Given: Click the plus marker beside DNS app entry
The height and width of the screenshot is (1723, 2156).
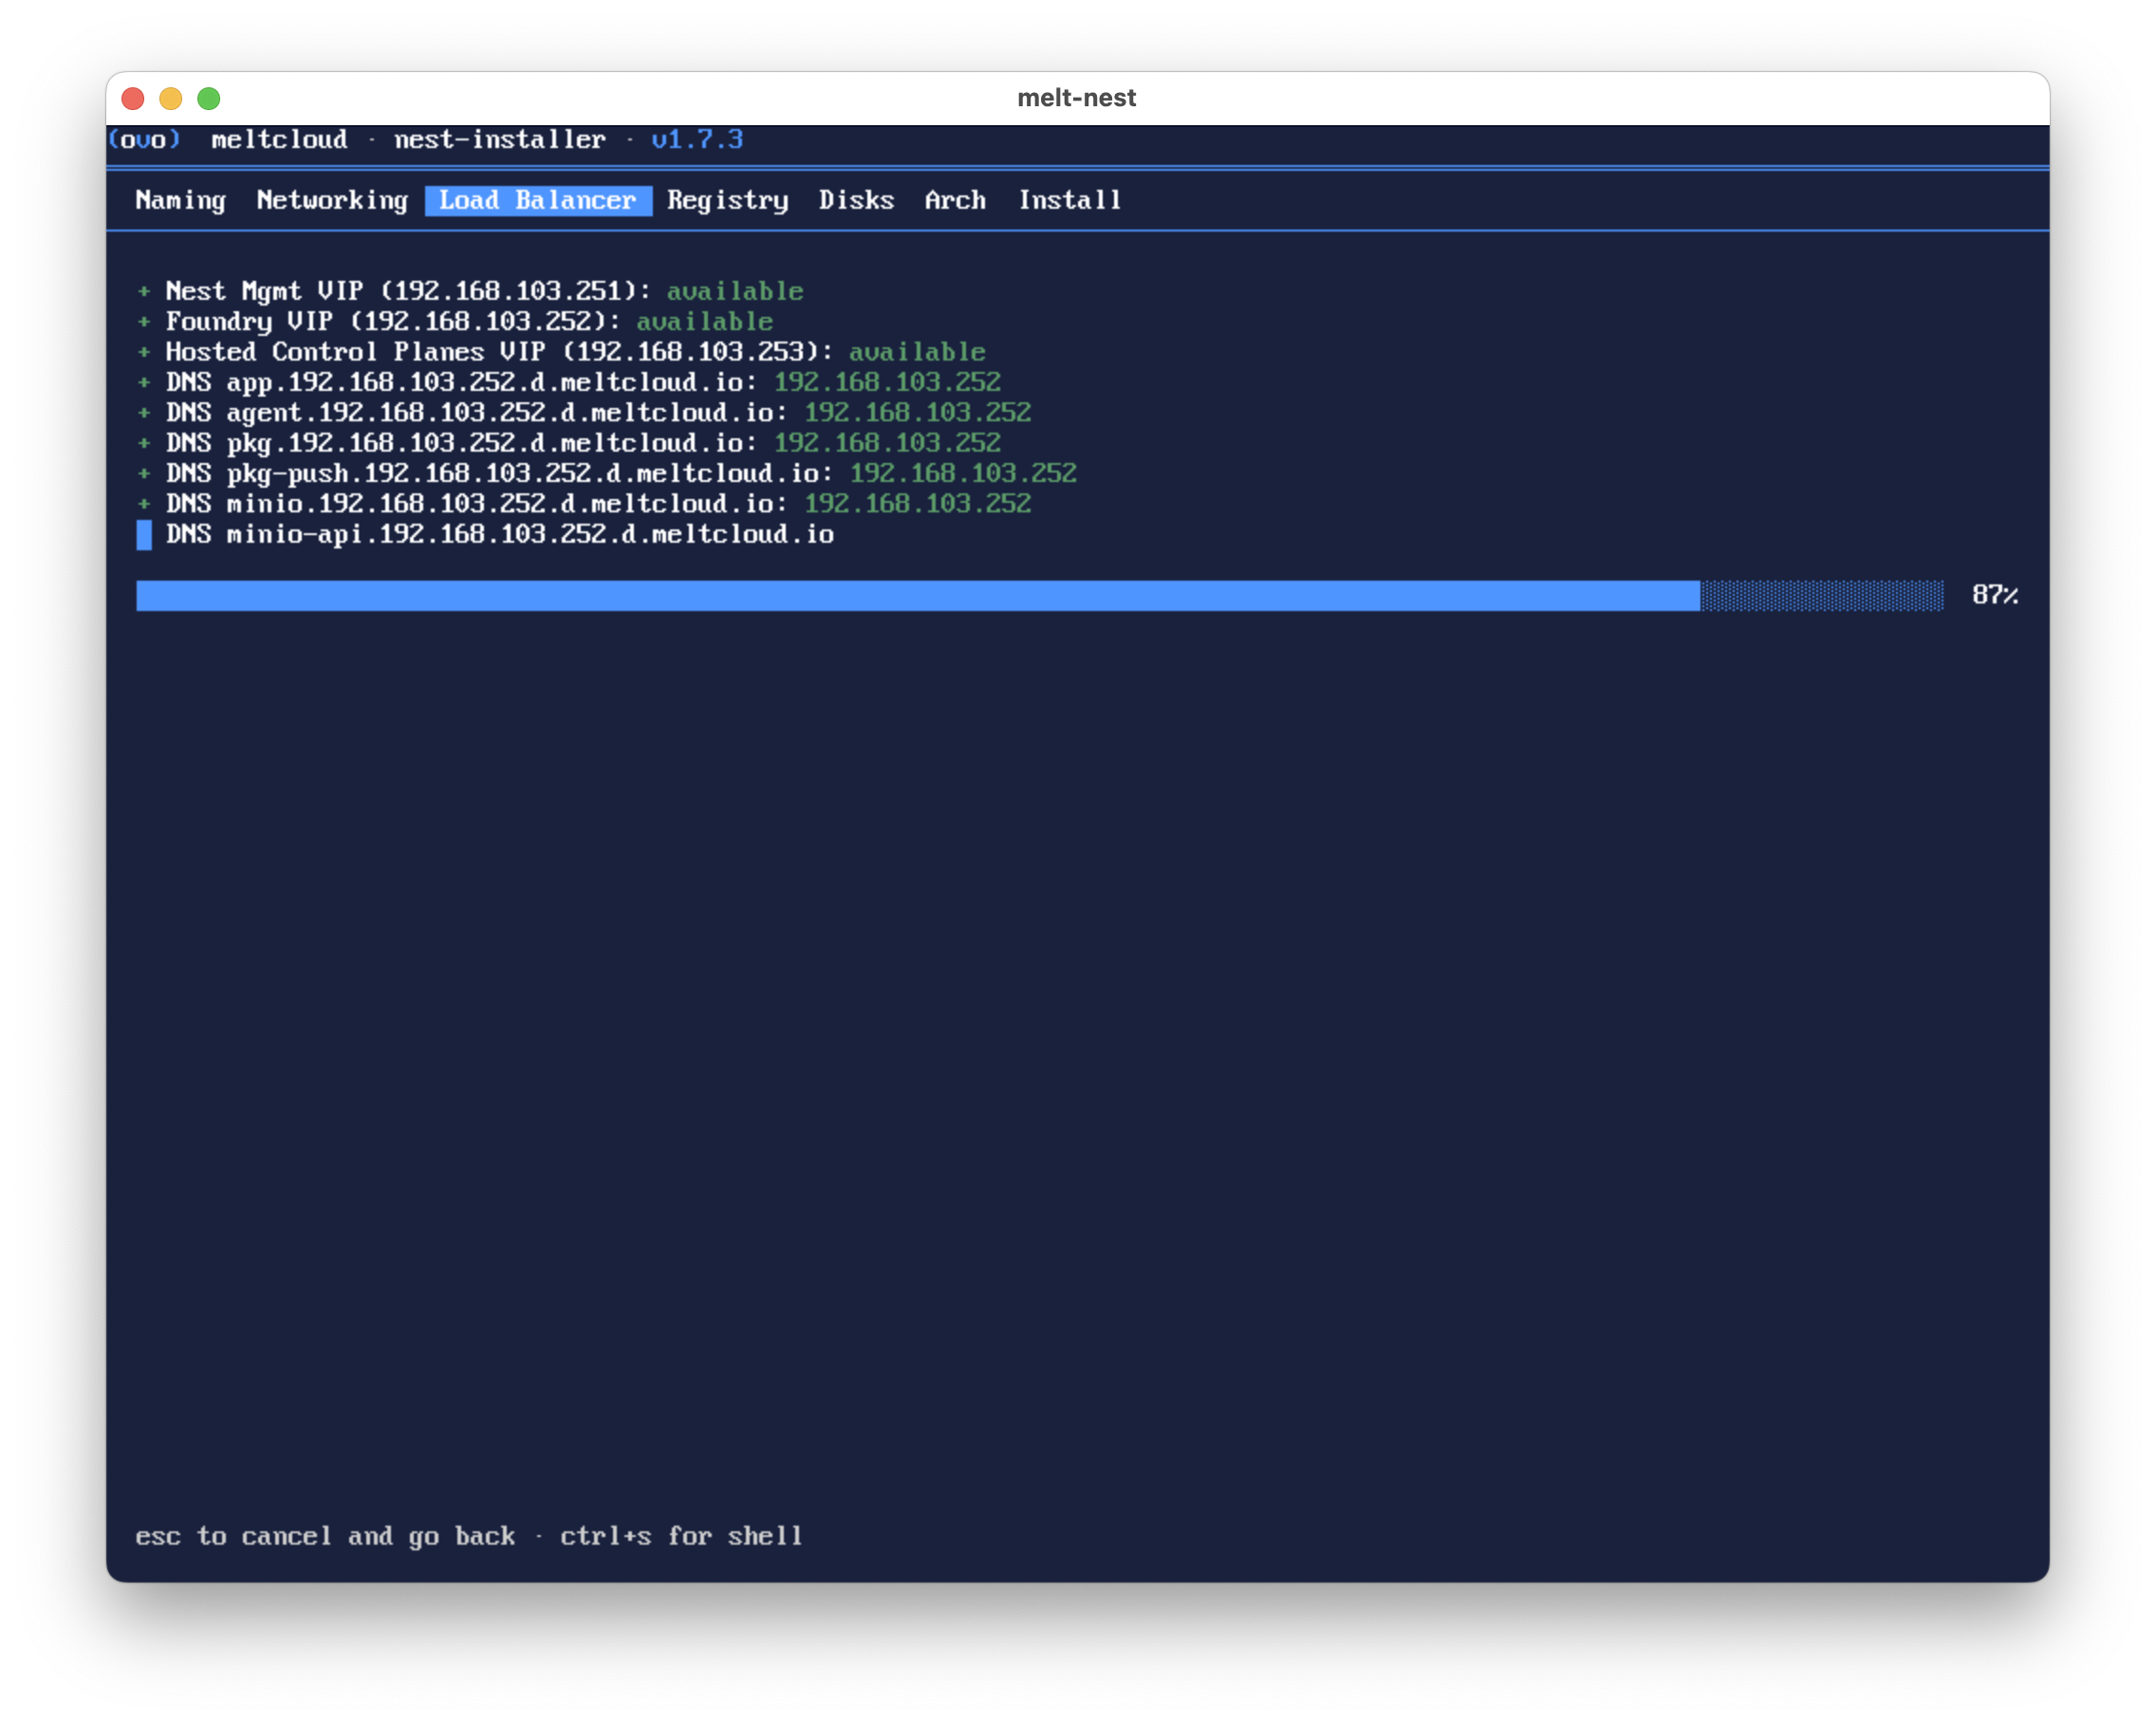Looking at the screenshot, I should click(144, 382).
